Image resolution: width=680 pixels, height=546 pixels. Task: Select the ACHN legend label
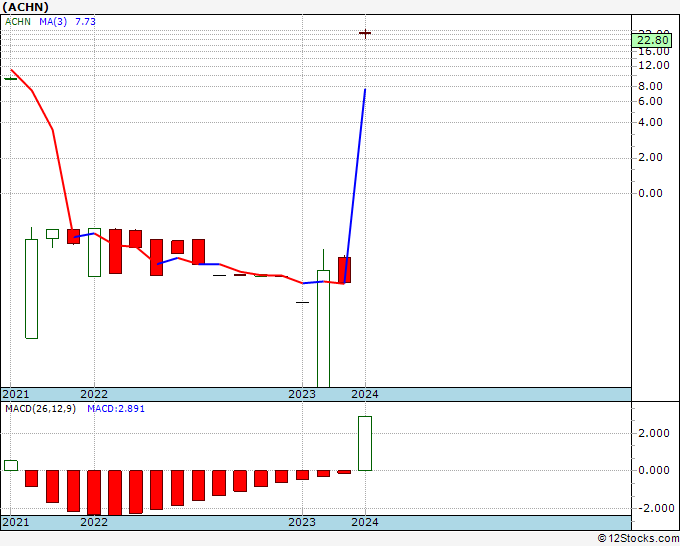click(x=18, y=22)
